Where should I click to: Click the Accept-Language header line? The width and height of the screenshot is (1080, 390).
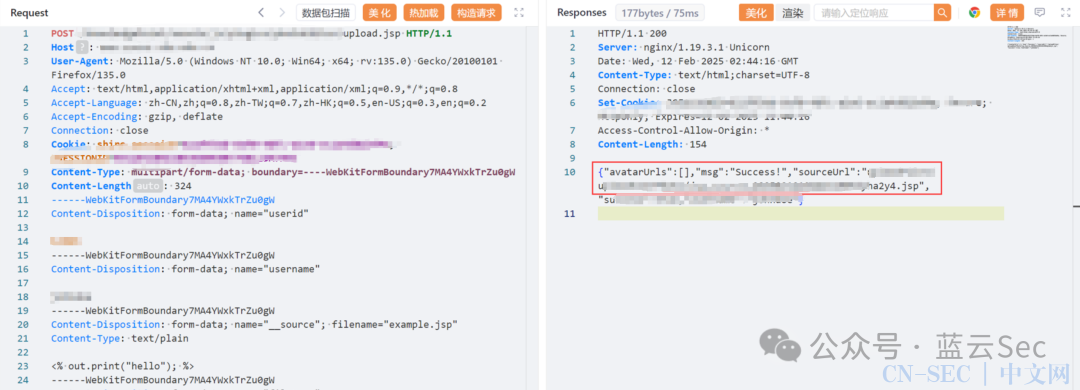coord(269,103)
